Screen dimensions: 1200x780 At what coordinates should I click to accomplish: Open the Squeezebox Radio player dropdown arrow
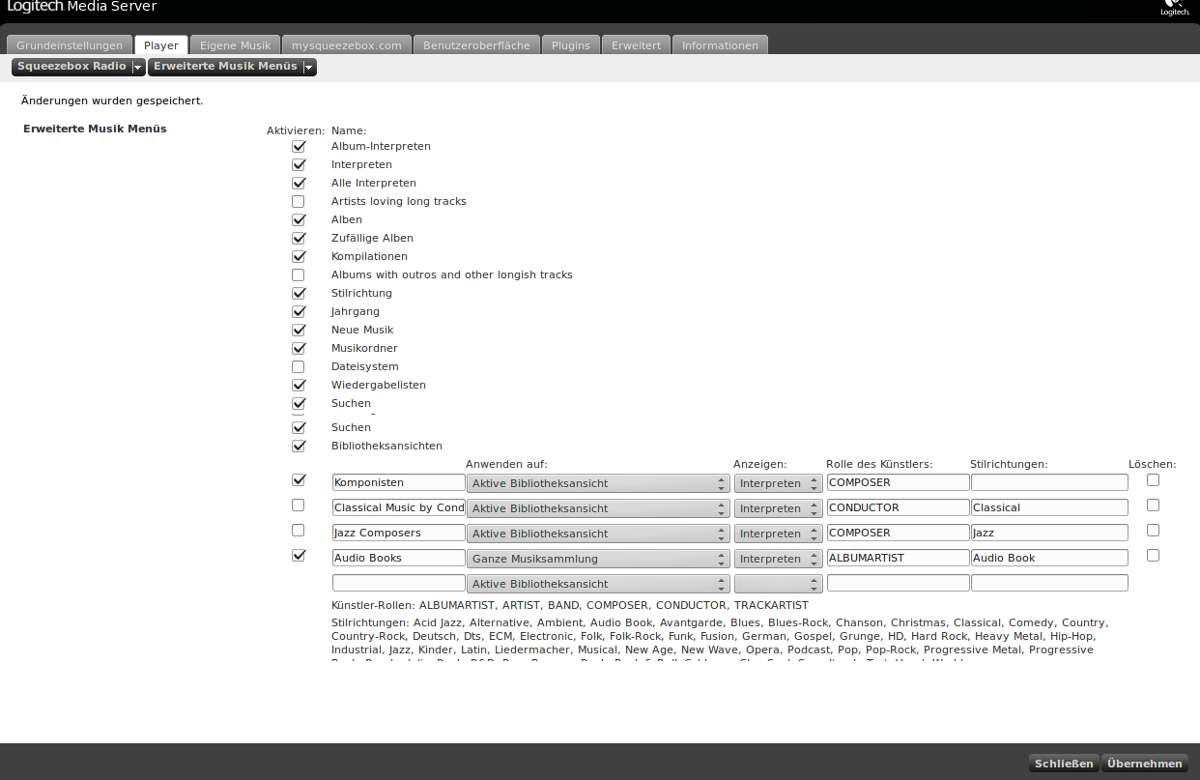[x=138, y=67]
